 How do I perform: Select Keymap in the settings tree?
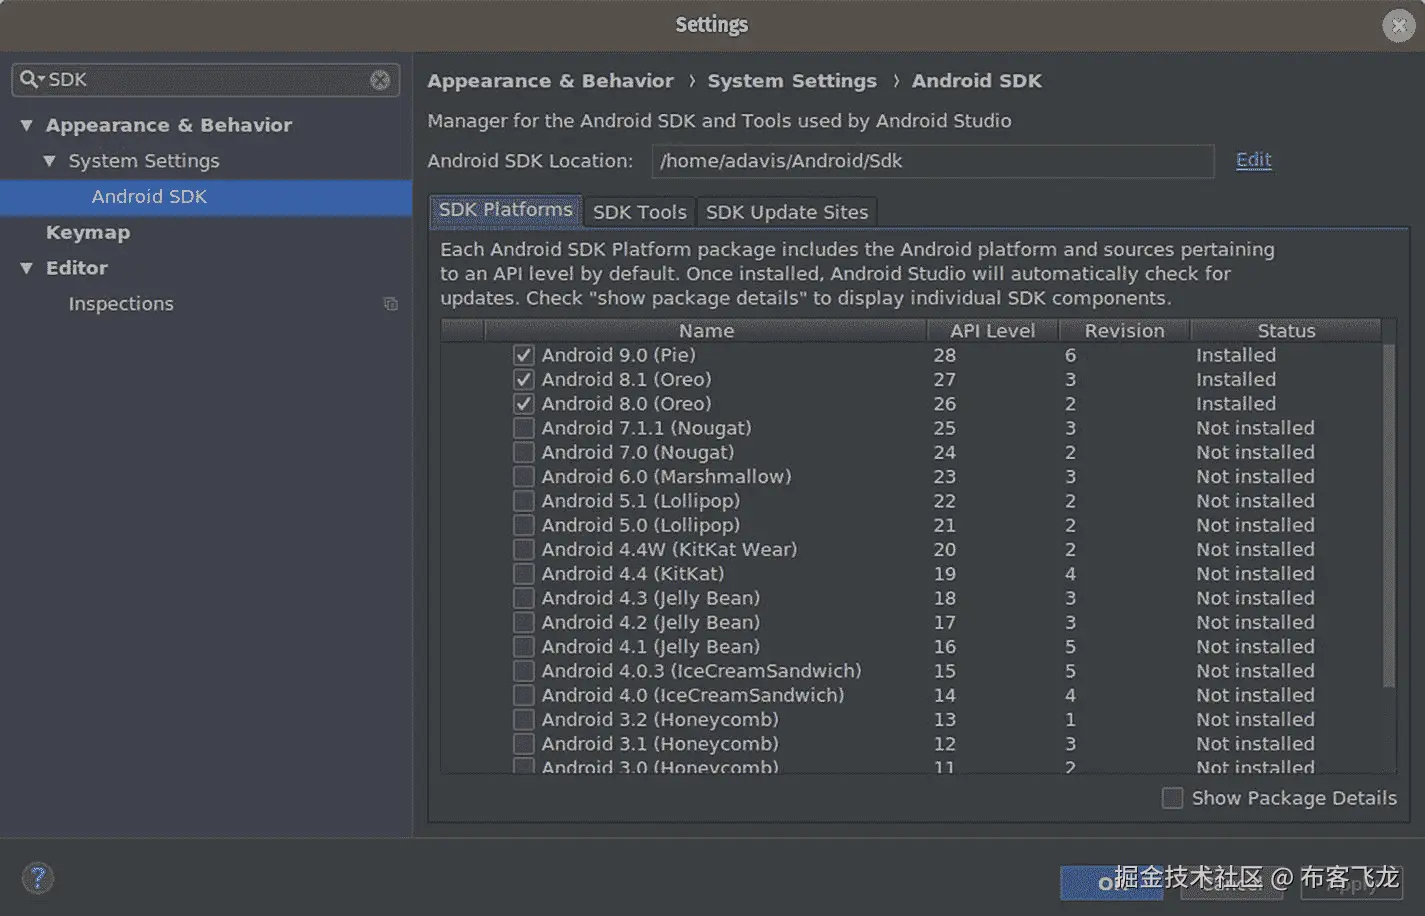pyautogui.click(x=88, y=232)
